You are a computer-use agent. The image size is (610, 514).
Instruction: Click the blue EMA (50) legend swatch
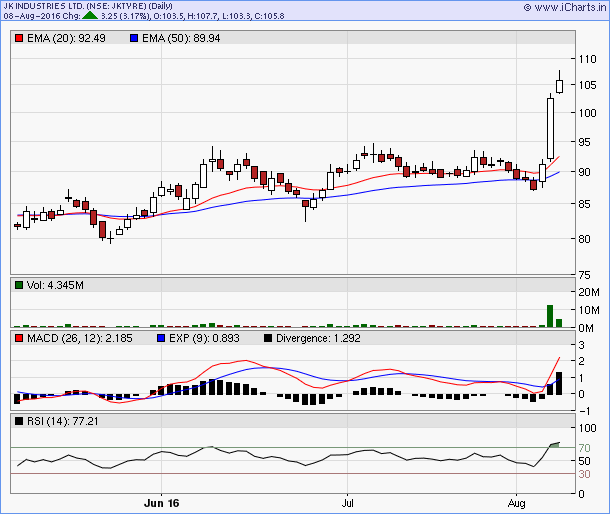(x=134, y=38)
